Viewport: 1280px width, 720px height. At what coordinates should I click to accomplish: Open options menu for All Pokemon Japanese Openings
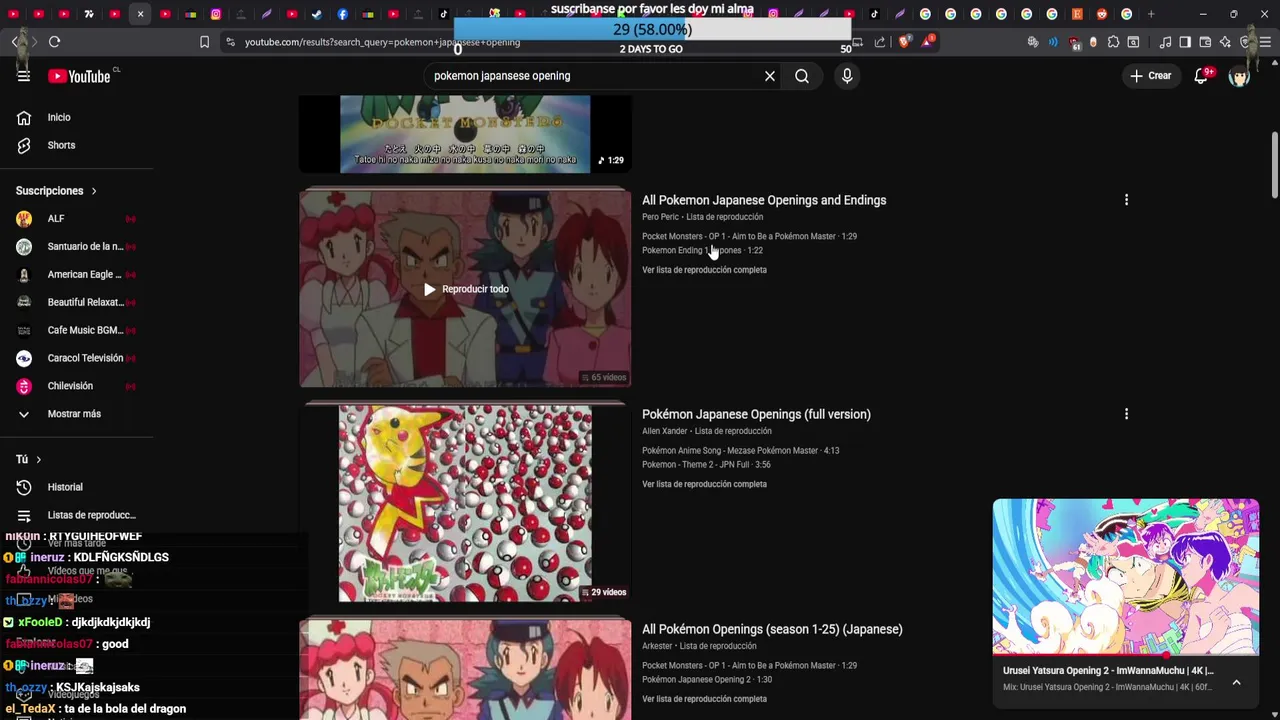coord(1126,200)
